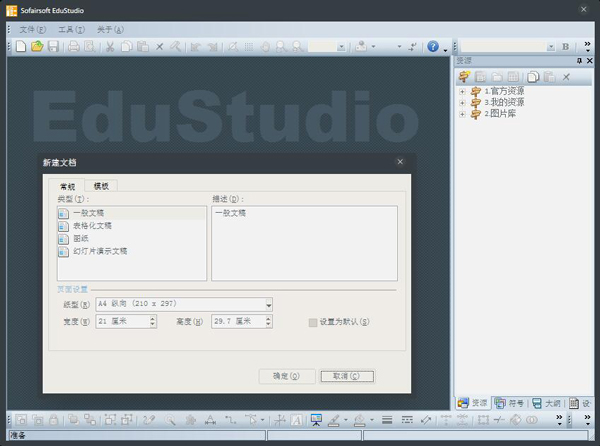Click the Bold B icon
The width and height of the screenshot is (600, 446).
click(566, 47)
